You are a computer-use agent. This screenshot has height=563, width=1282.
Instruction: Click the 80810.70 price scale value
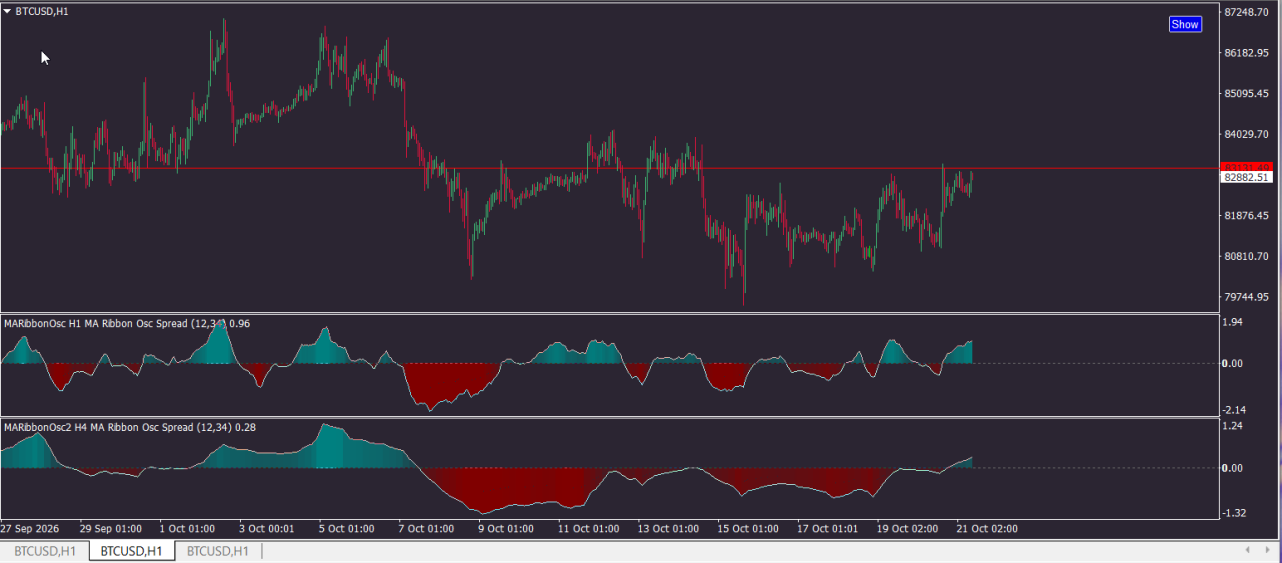pos(1246,257)
